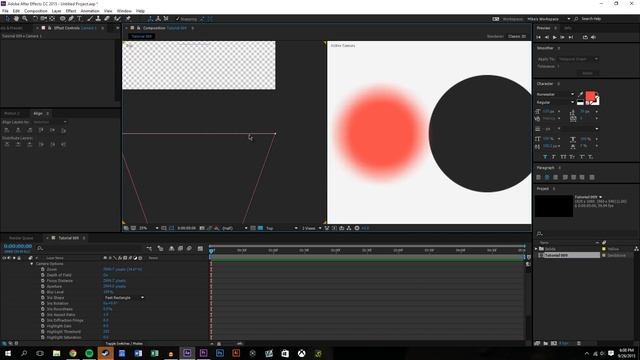Select the Pen tool

[71, 19]
